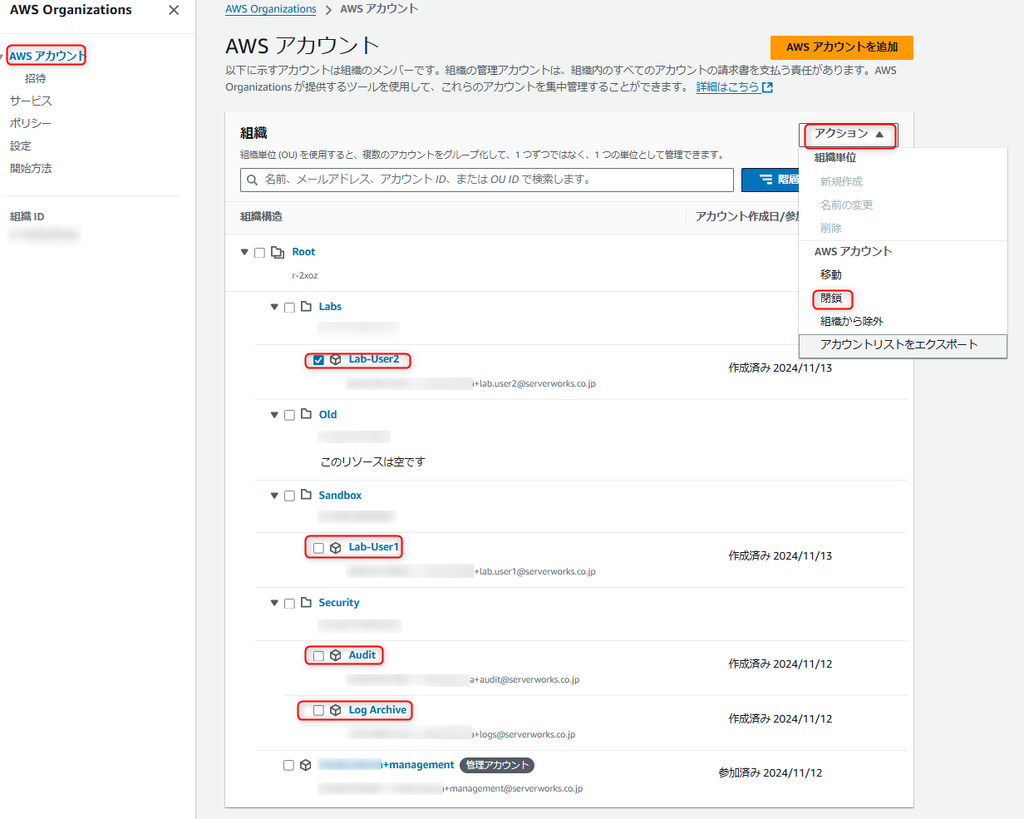Click the 管理アカウント badge
Viewport: 1024px width, 819px height.
coord(497,765)
